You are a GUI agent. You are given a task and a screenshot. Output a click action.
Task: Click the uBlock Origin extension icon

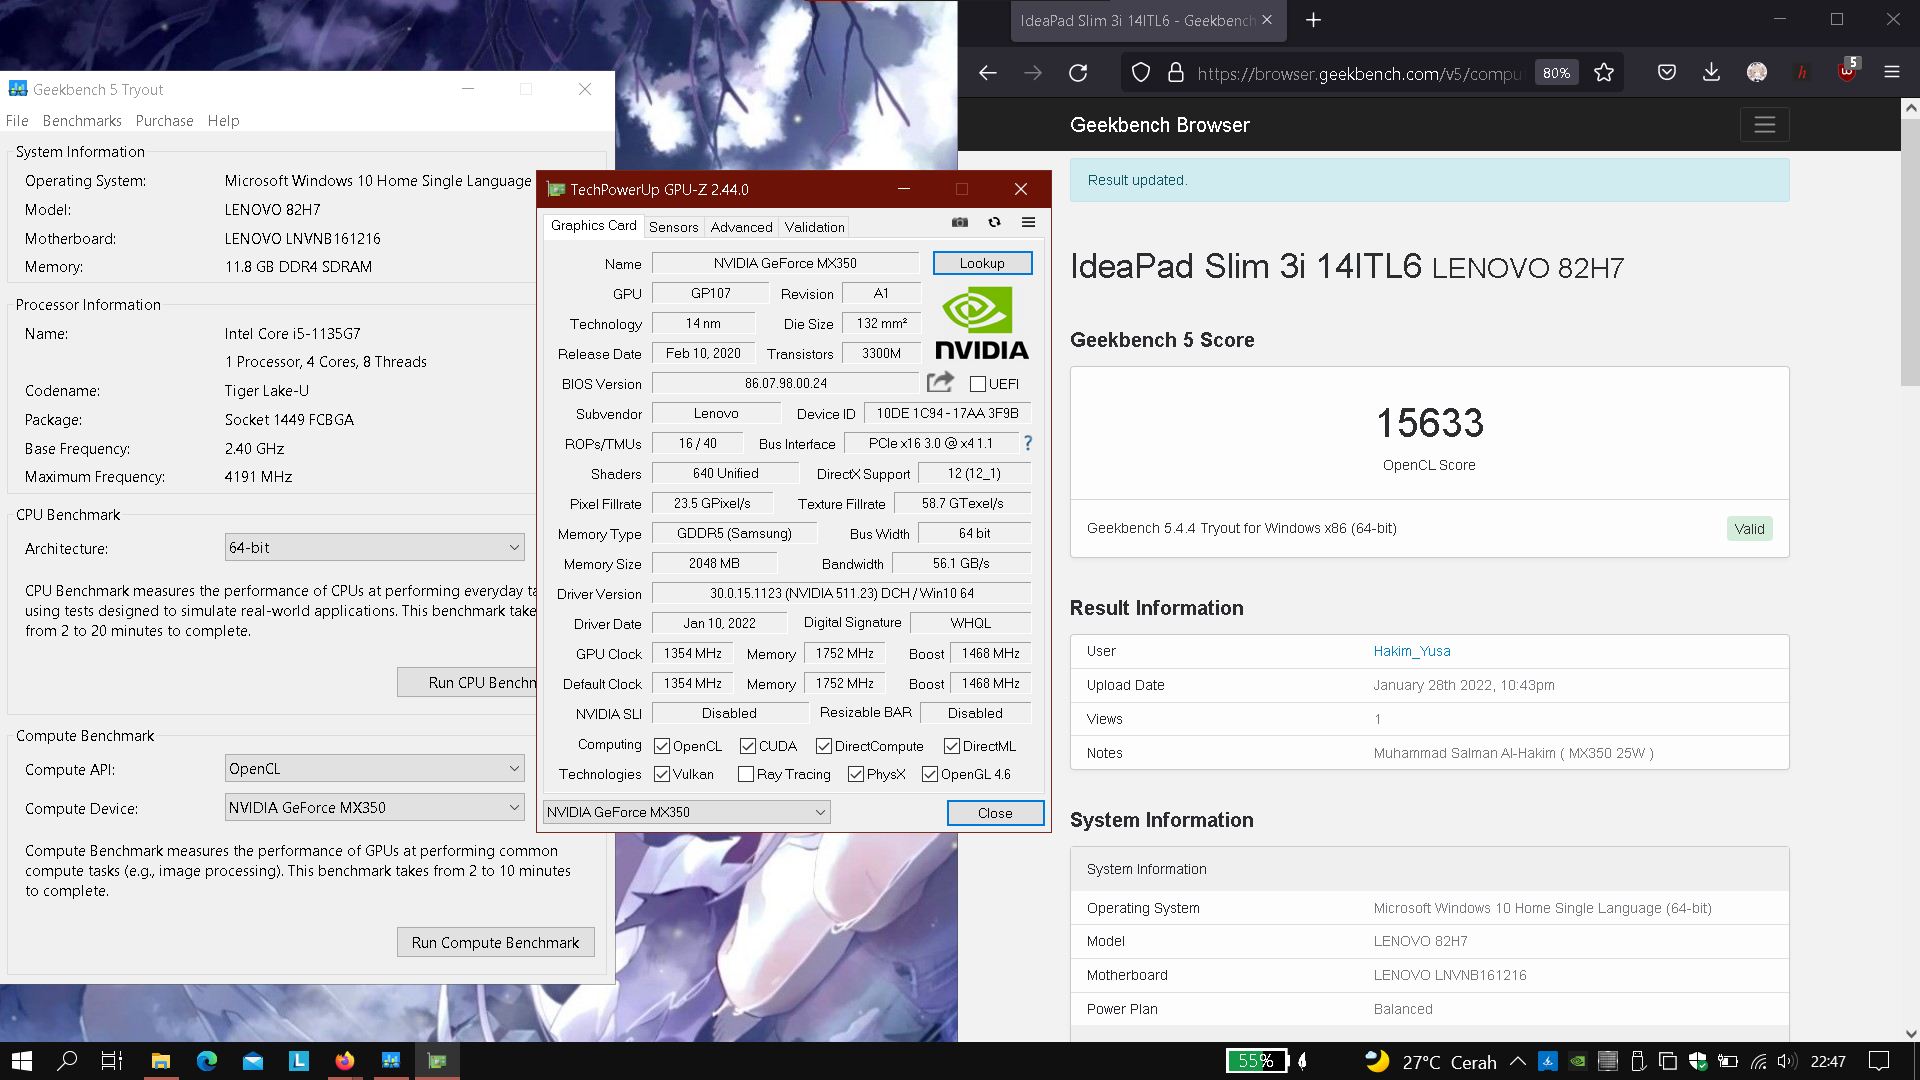click(1847, 72)
